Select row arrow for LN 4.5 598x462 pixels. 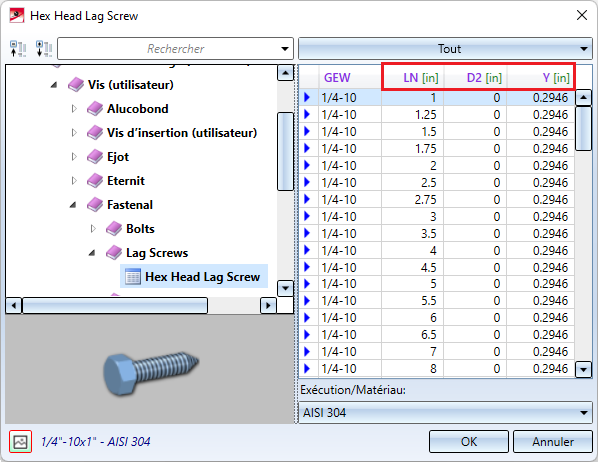click(x=307, y=267)
